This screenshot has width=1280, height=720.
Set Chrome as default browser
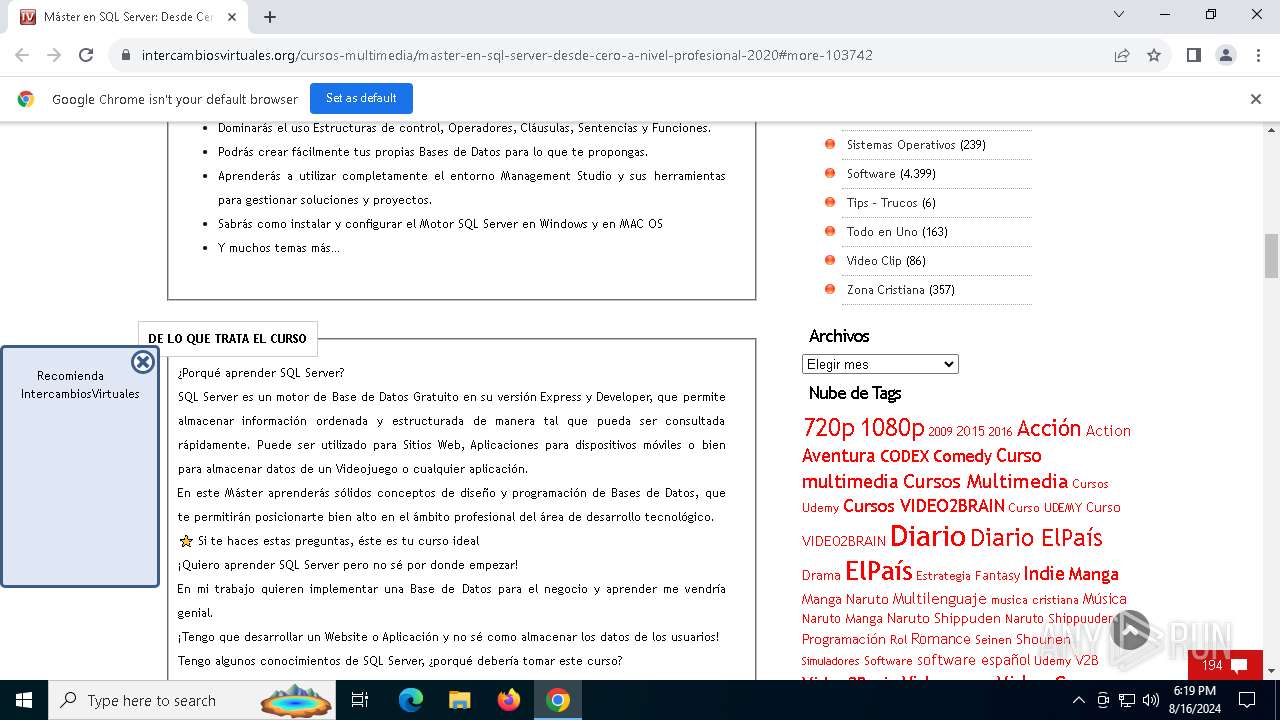pos(361,98)
